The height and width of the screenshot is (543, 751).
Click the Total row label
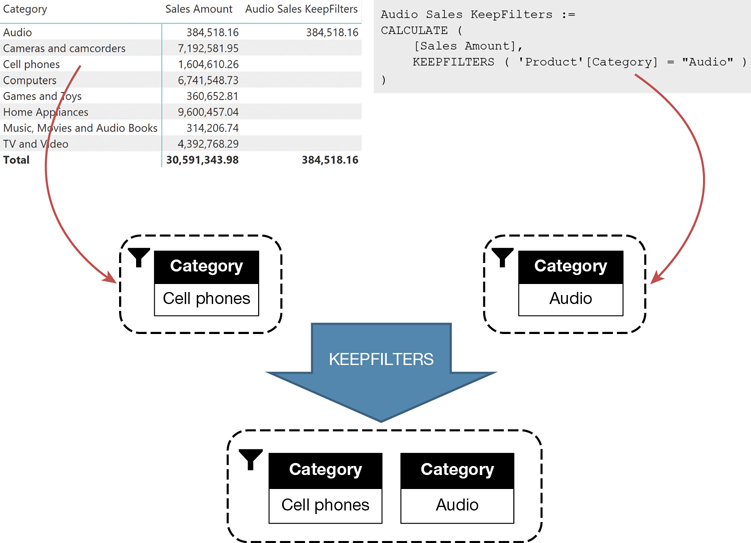[x=16, y=160]
